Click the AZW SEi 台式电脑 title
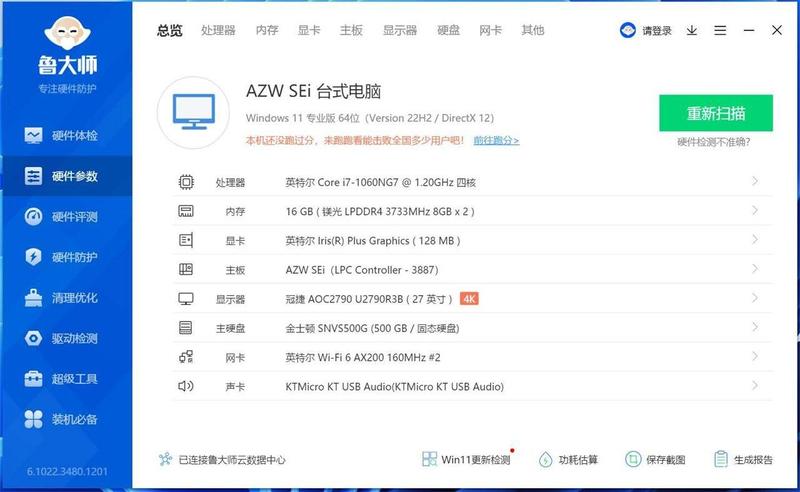800x492 pixels. 313,91
